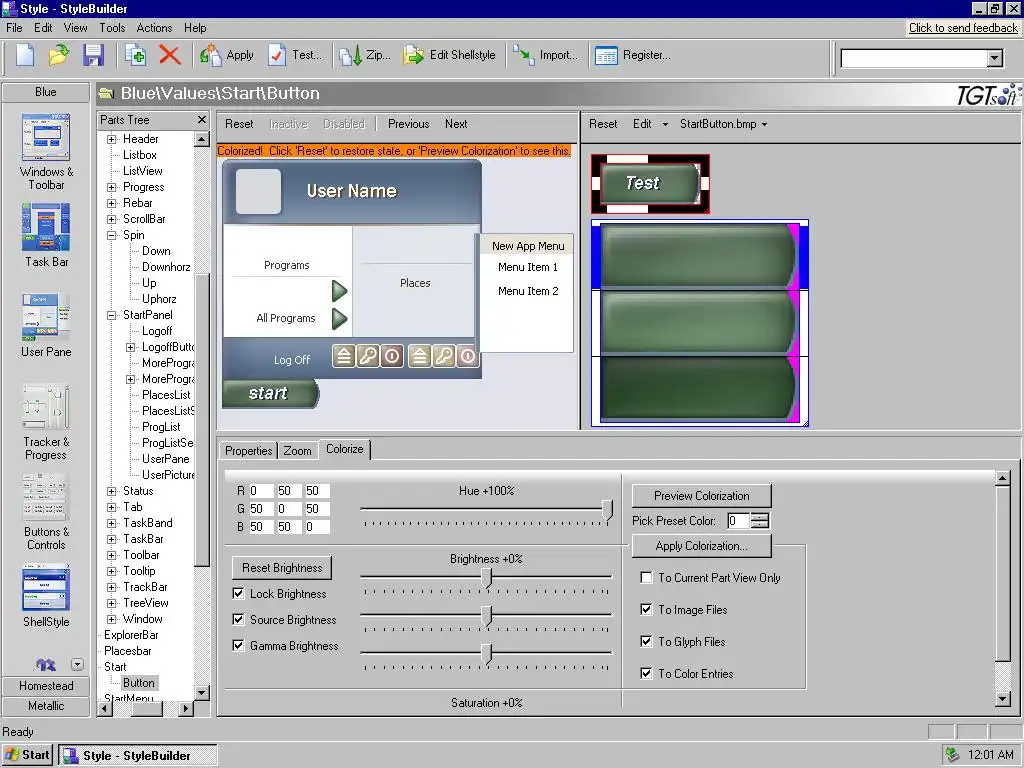This screenshot has height=768, width=1024.
Task: Select the Homestead color scheme button
Action: coord(46,686)
